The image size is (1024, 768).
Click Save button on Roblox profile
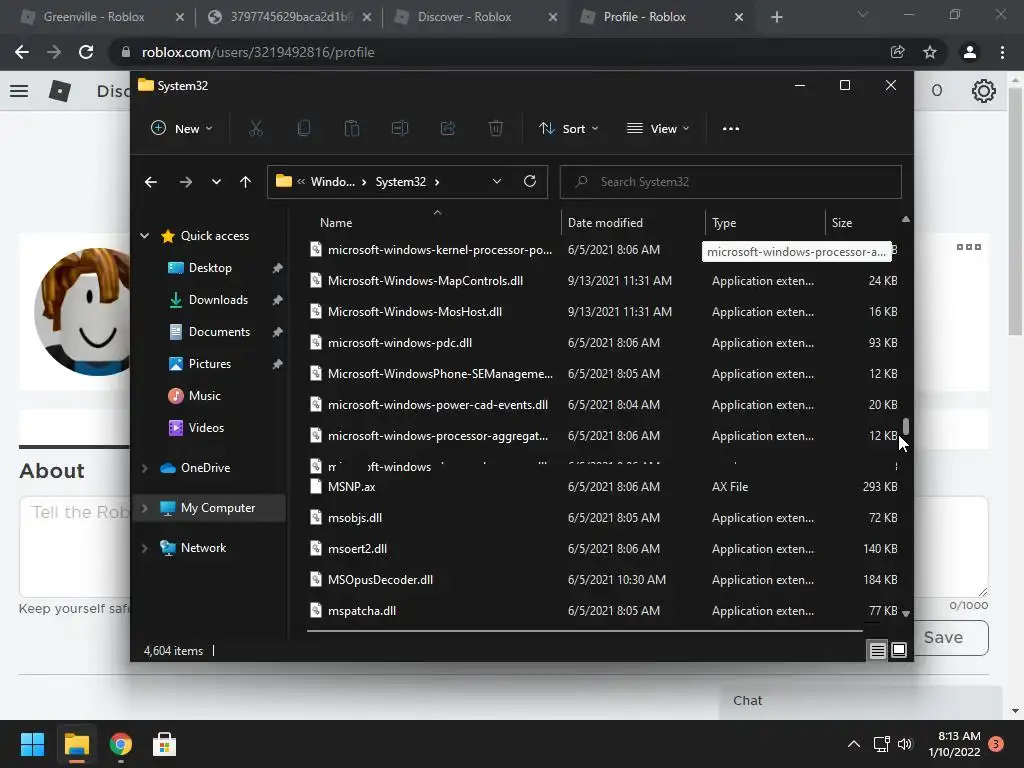tap(944, 637)
